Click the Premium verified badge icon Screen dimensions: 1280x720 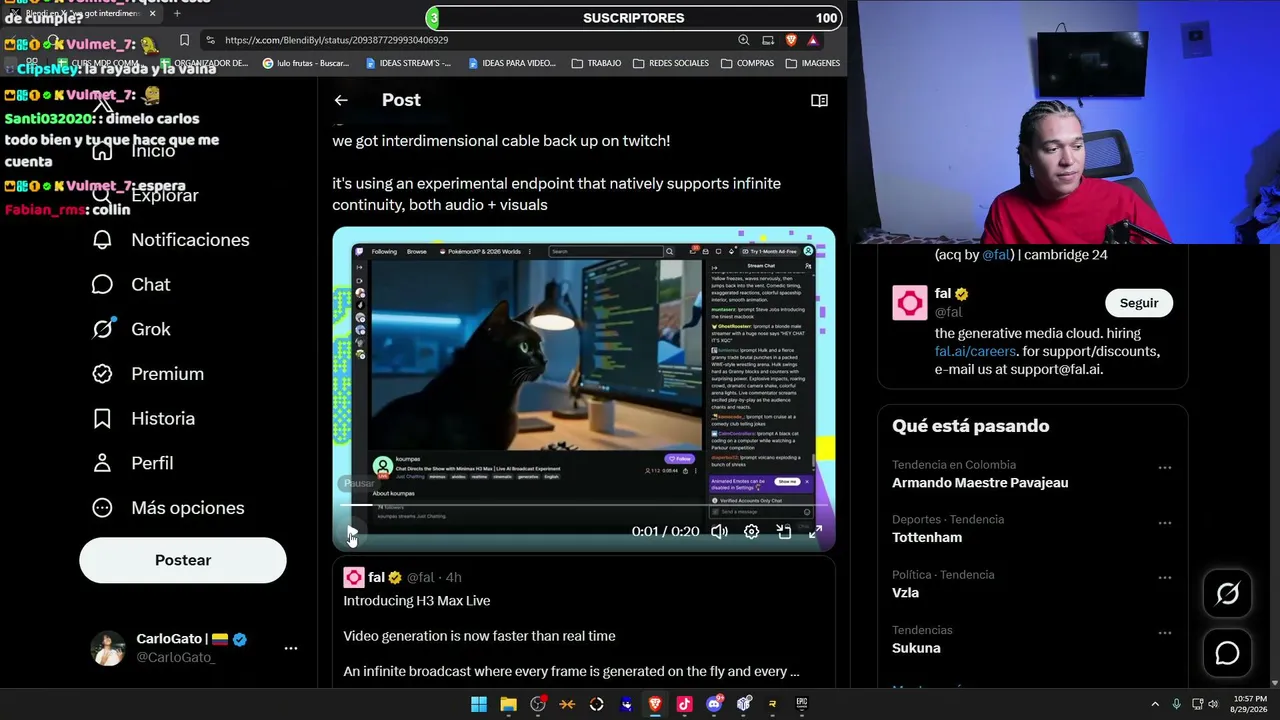tap(102, 374)
